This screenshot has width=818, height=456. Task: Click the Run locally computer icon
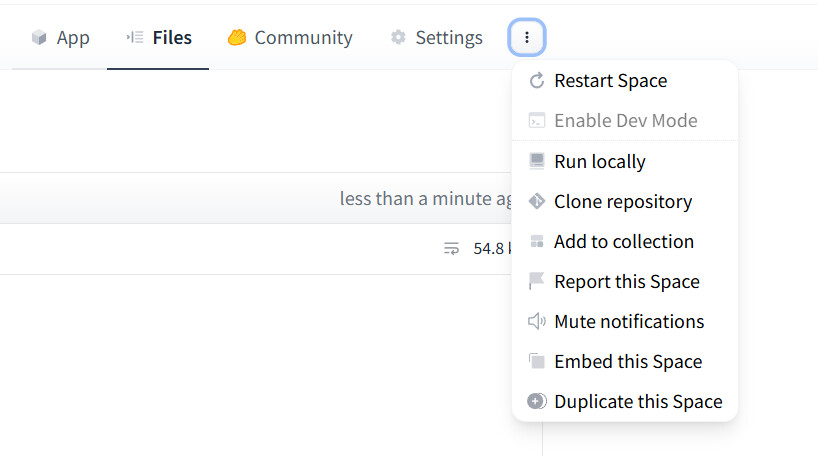point(537,161)
